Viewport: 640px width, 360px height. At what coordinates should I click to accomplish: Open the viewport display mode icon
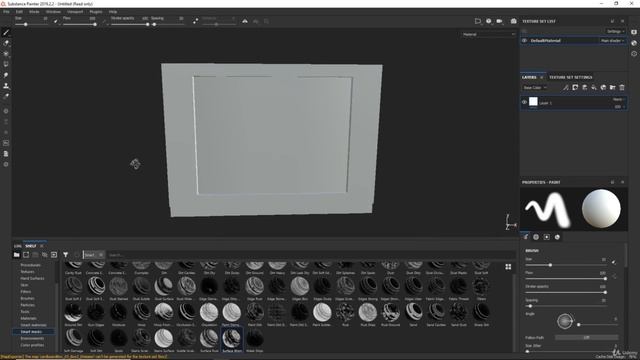[x=478, y=21]
